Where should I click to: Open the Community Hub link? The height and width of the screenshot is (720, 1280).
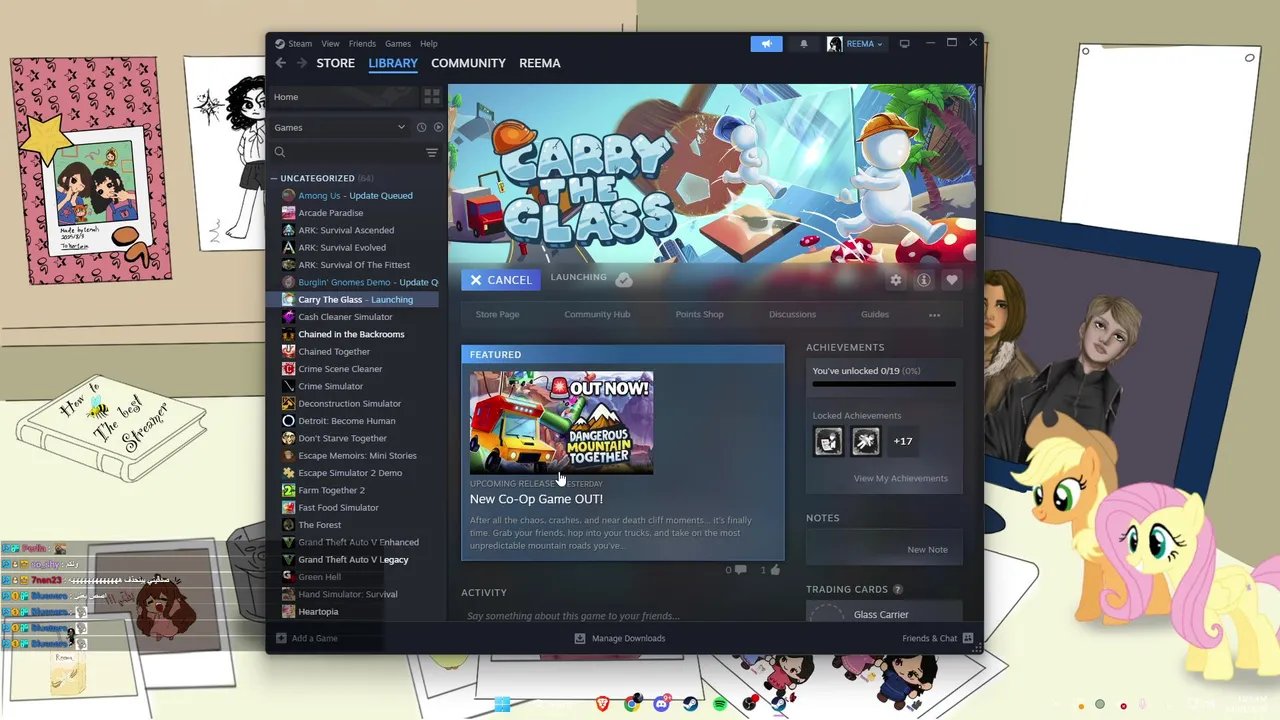tap(597, 315)
